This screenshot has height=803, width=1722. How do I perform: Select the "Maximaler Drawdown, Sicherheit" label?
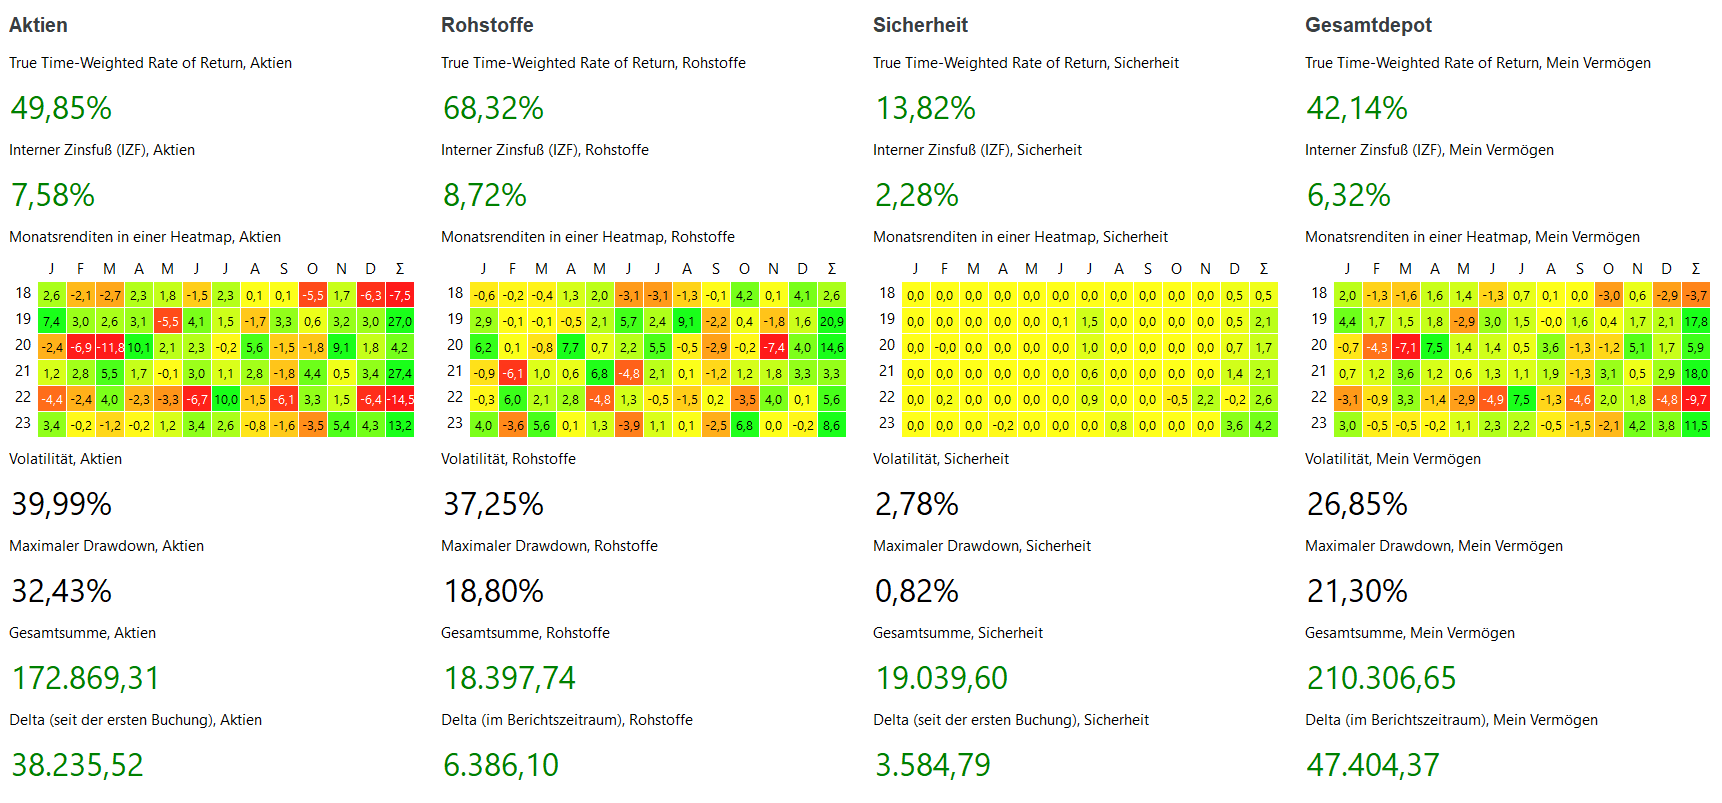[981, 546]
